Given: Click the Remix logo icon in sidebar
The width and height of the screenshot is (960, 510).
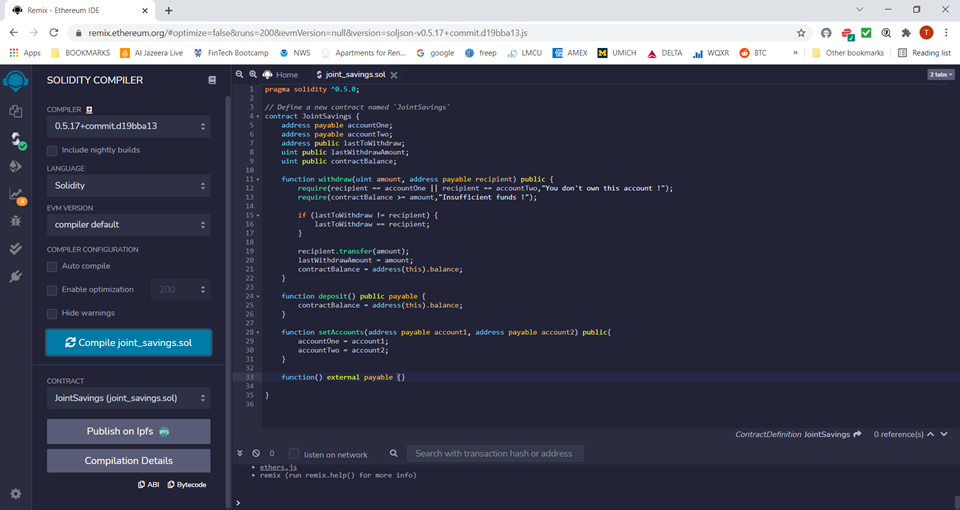Looking at the screenshot, I should [15, 80].
